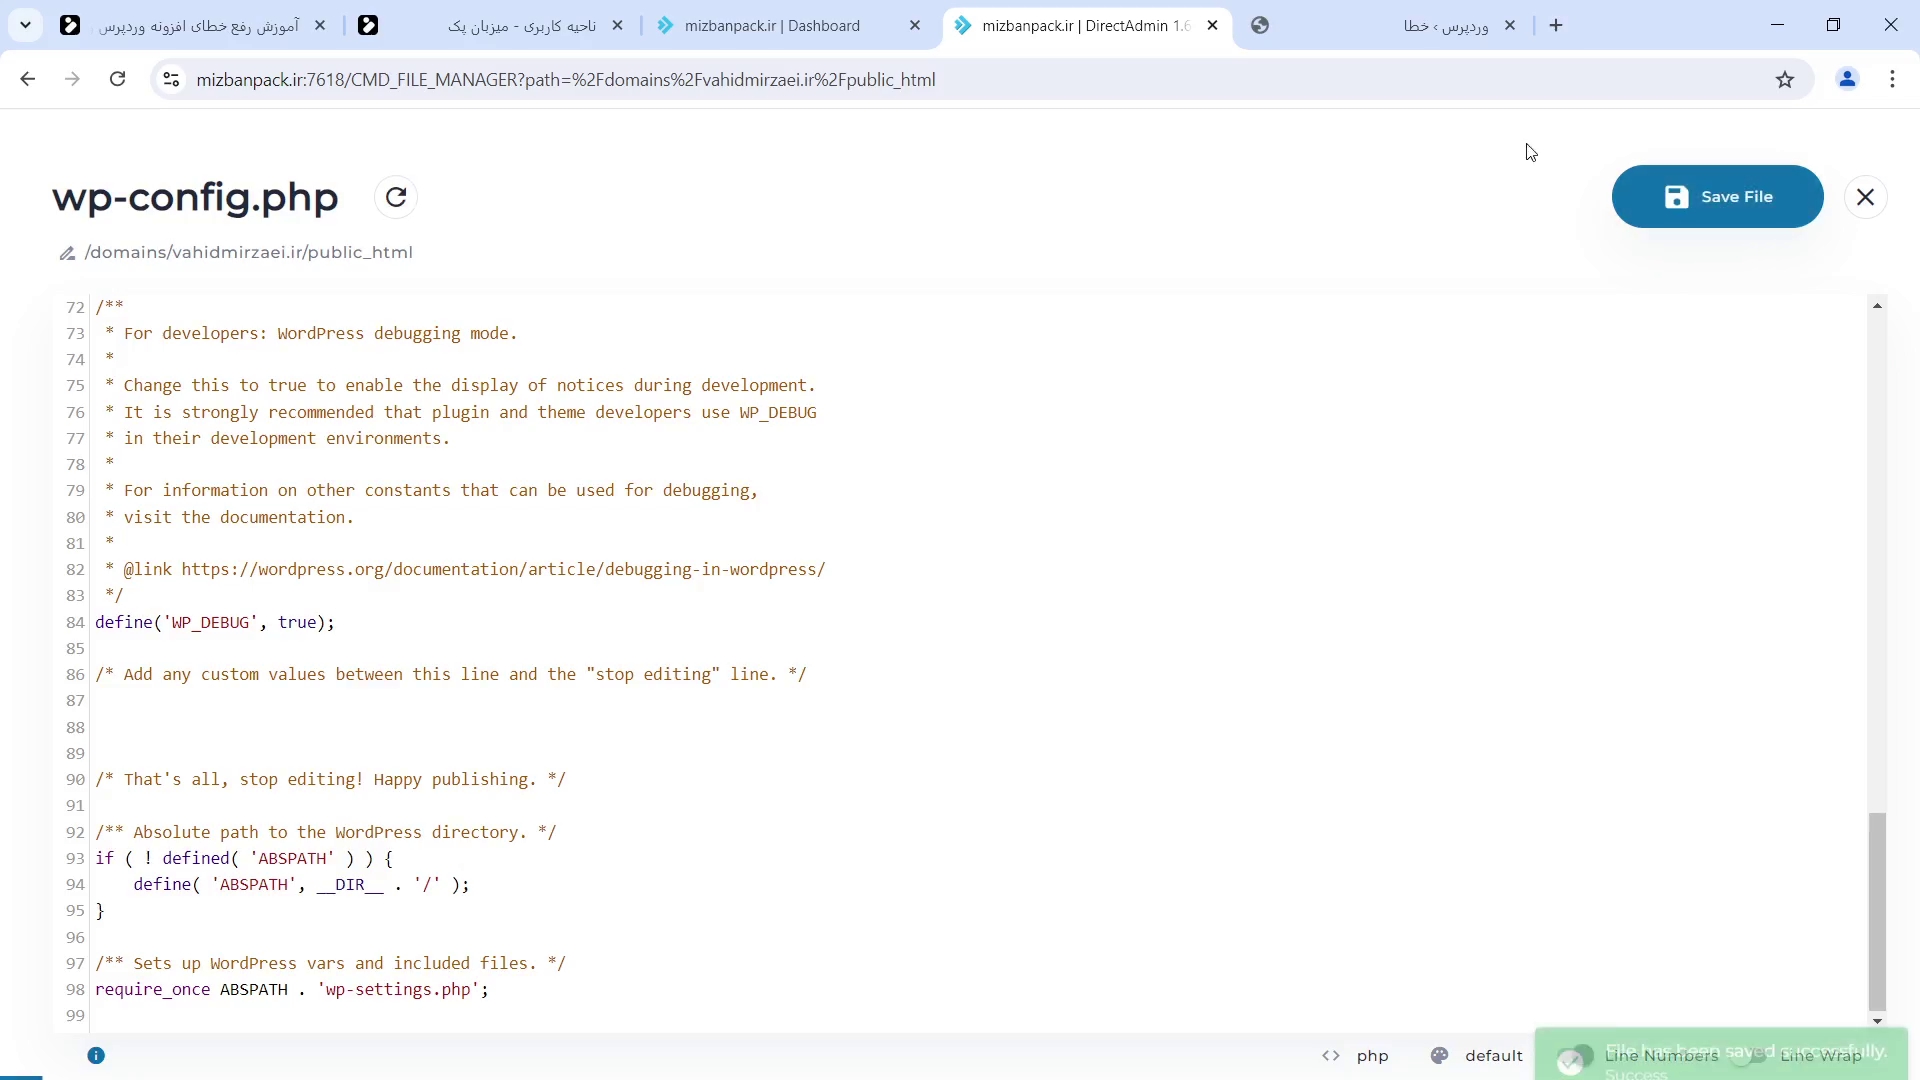Close the DirectAdmin tab
Viewport: 1920px width, 1080px height.
(1213, 26)
